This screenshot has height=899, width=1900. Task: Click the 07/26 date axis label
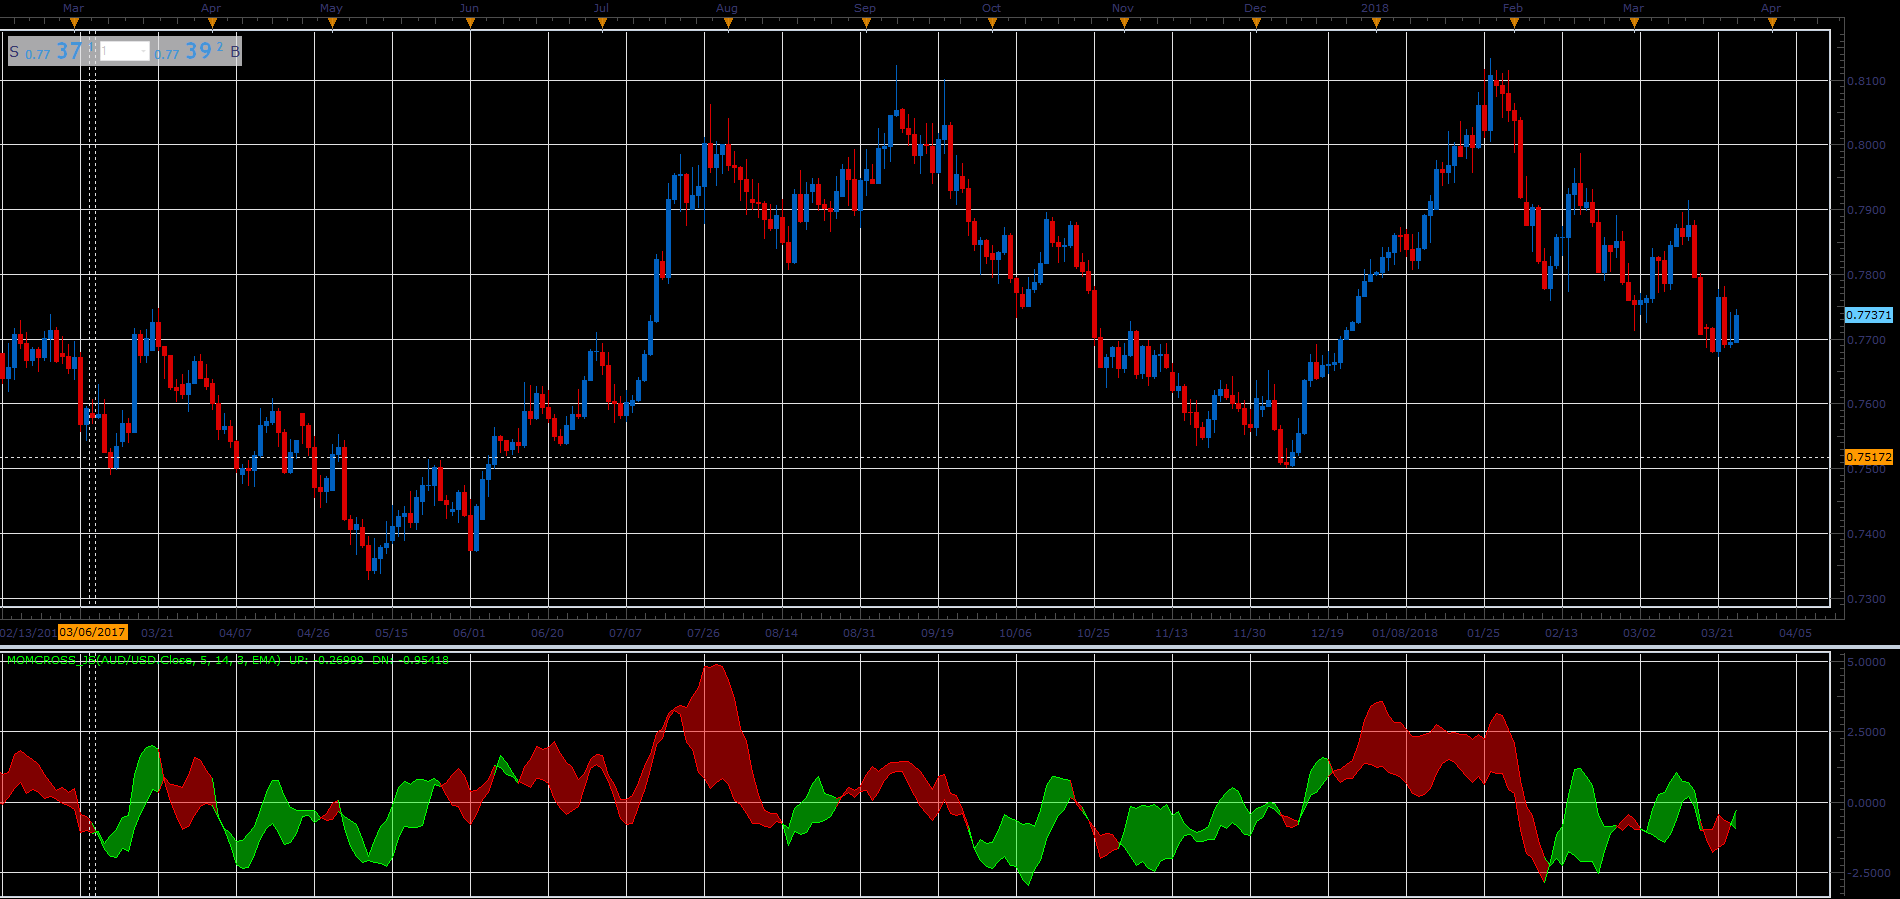(x=703, y=633)
